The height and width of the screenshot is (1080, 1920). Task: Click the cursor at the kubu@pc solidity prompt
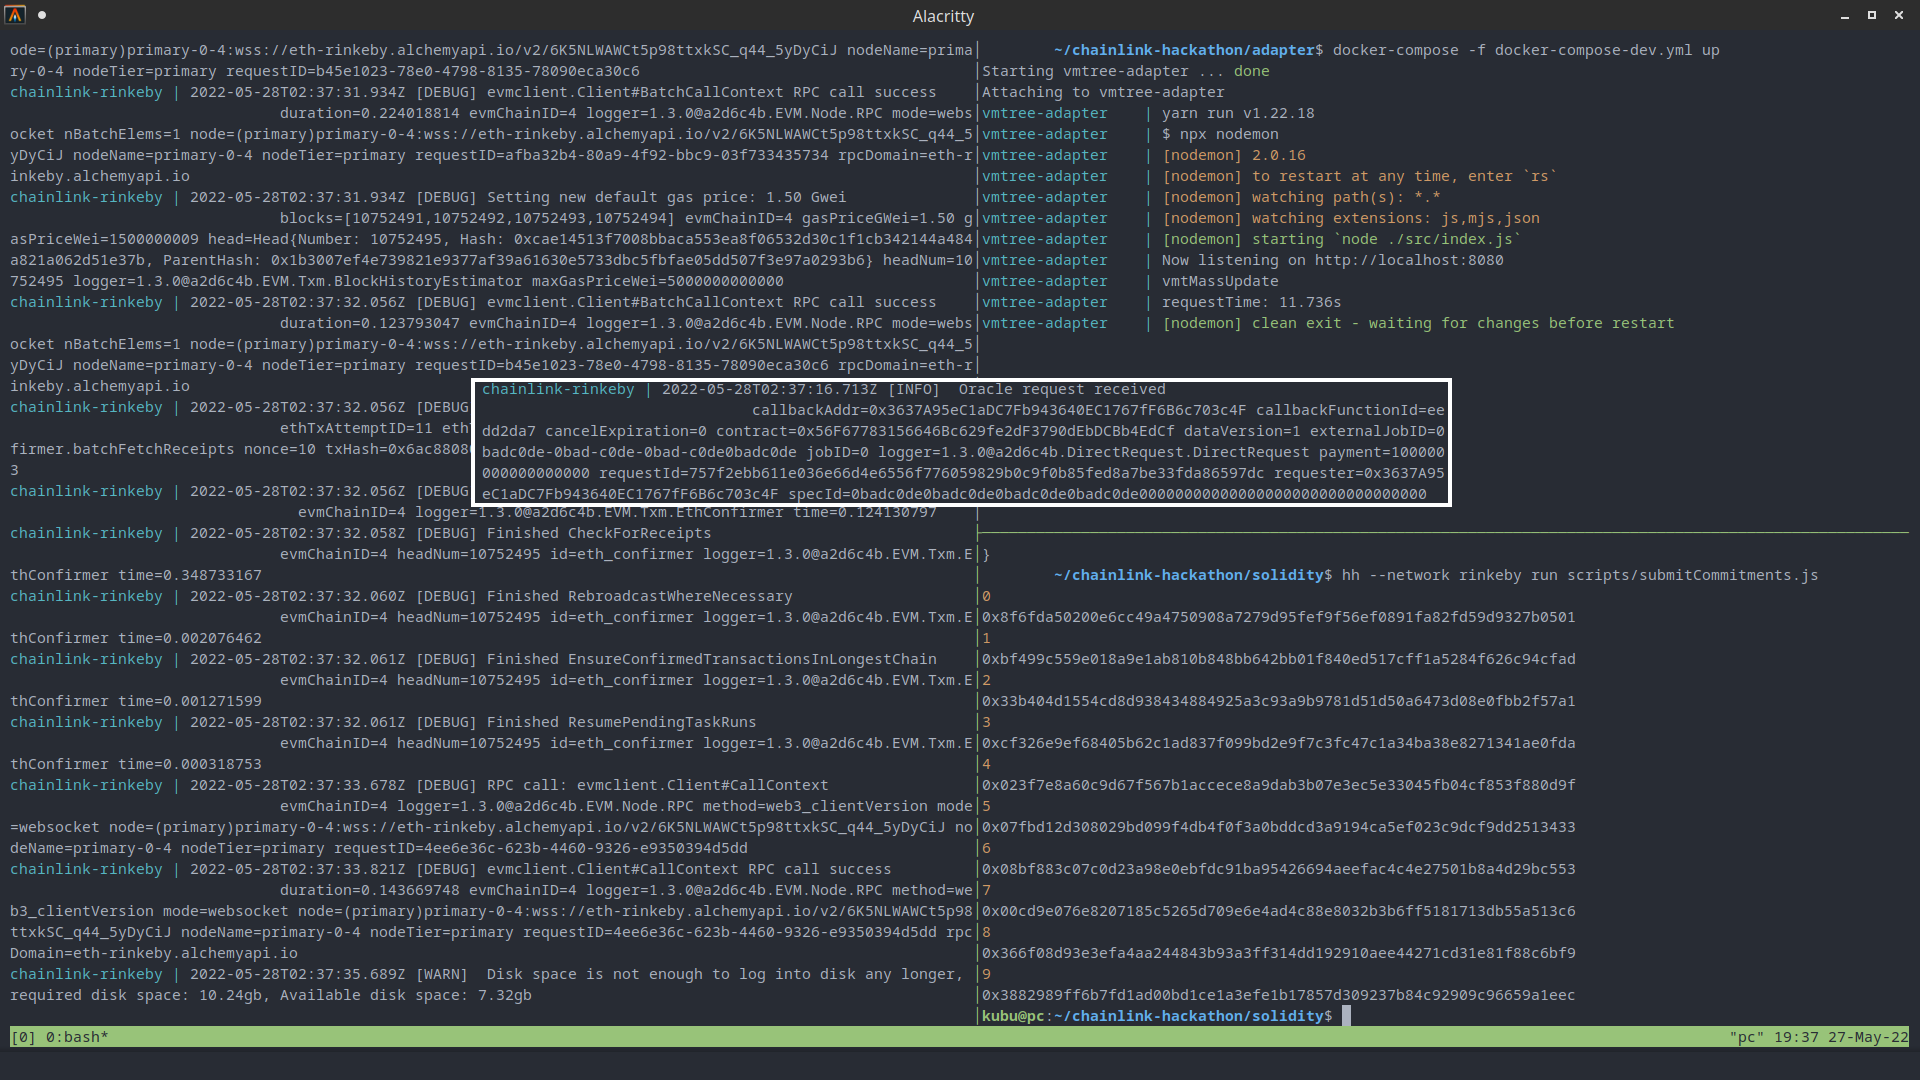point(1346,1016)
